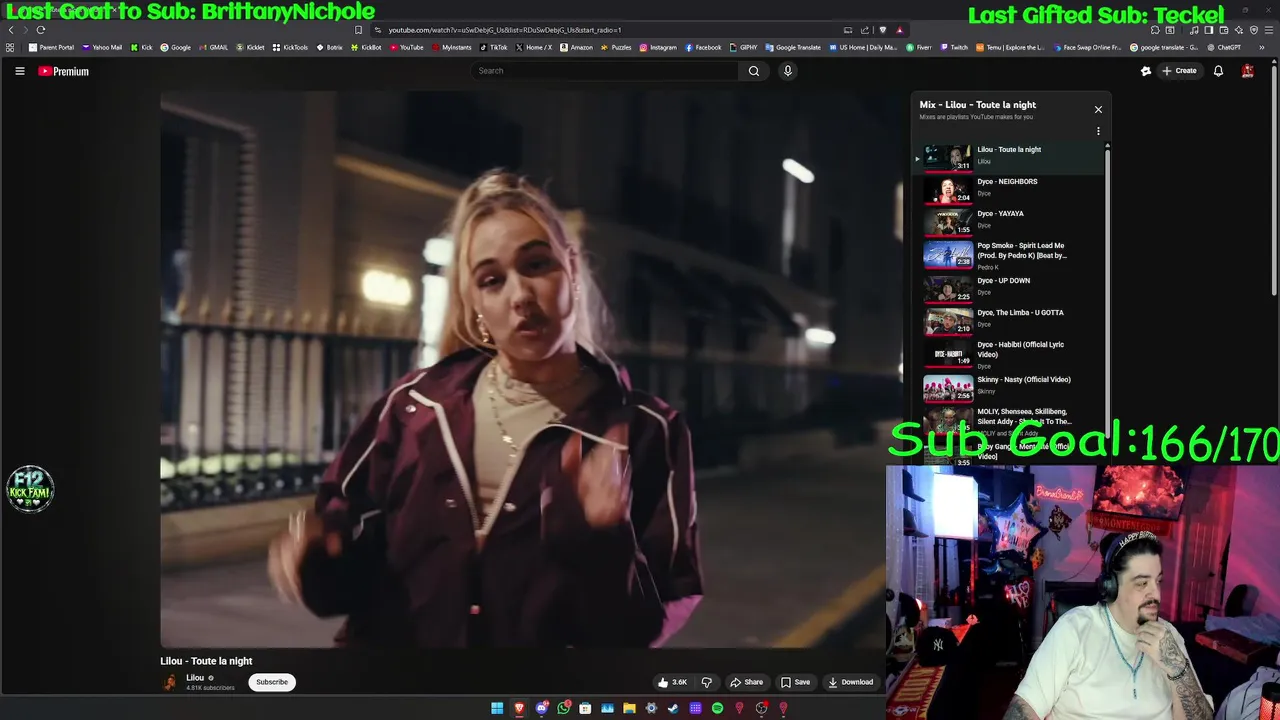
Task: Reload the page in the browser
Action: tap(41, 30)
